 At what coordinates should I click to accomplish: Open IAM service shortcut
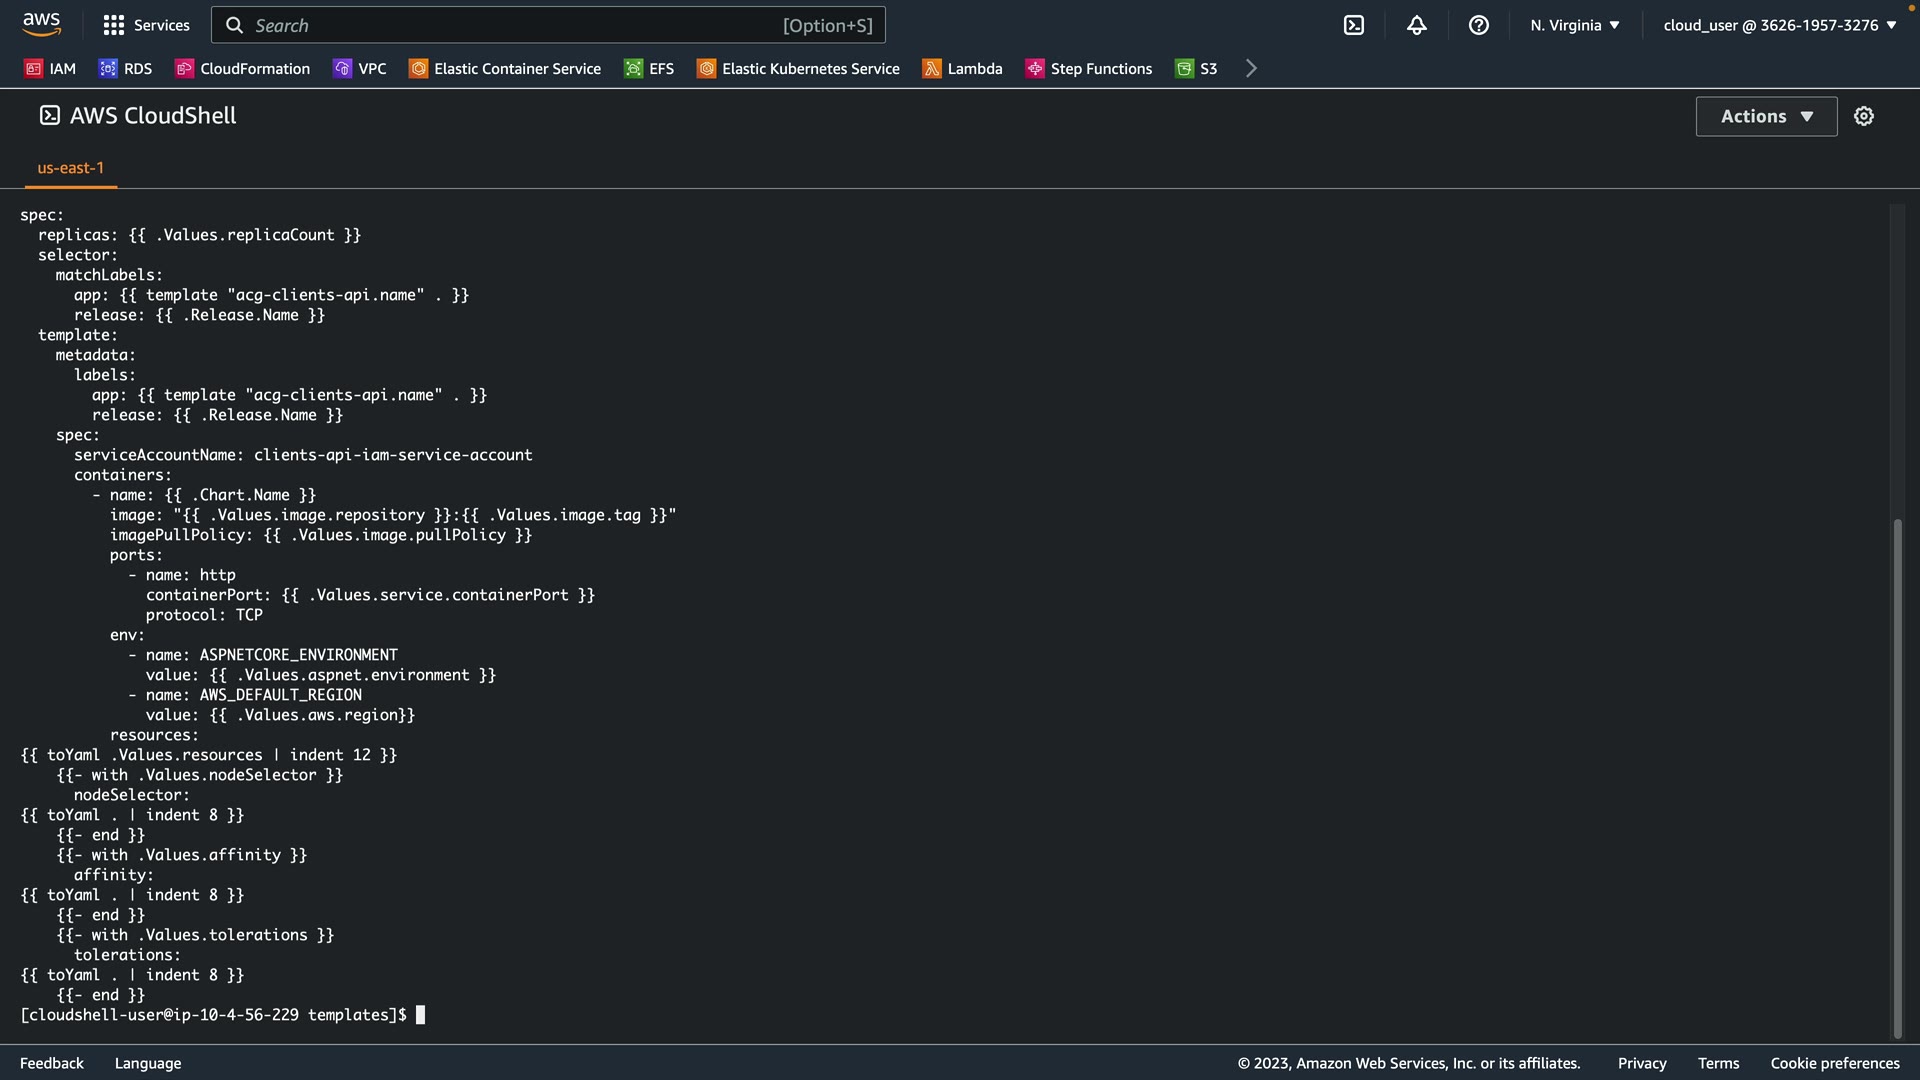point(50,68)
